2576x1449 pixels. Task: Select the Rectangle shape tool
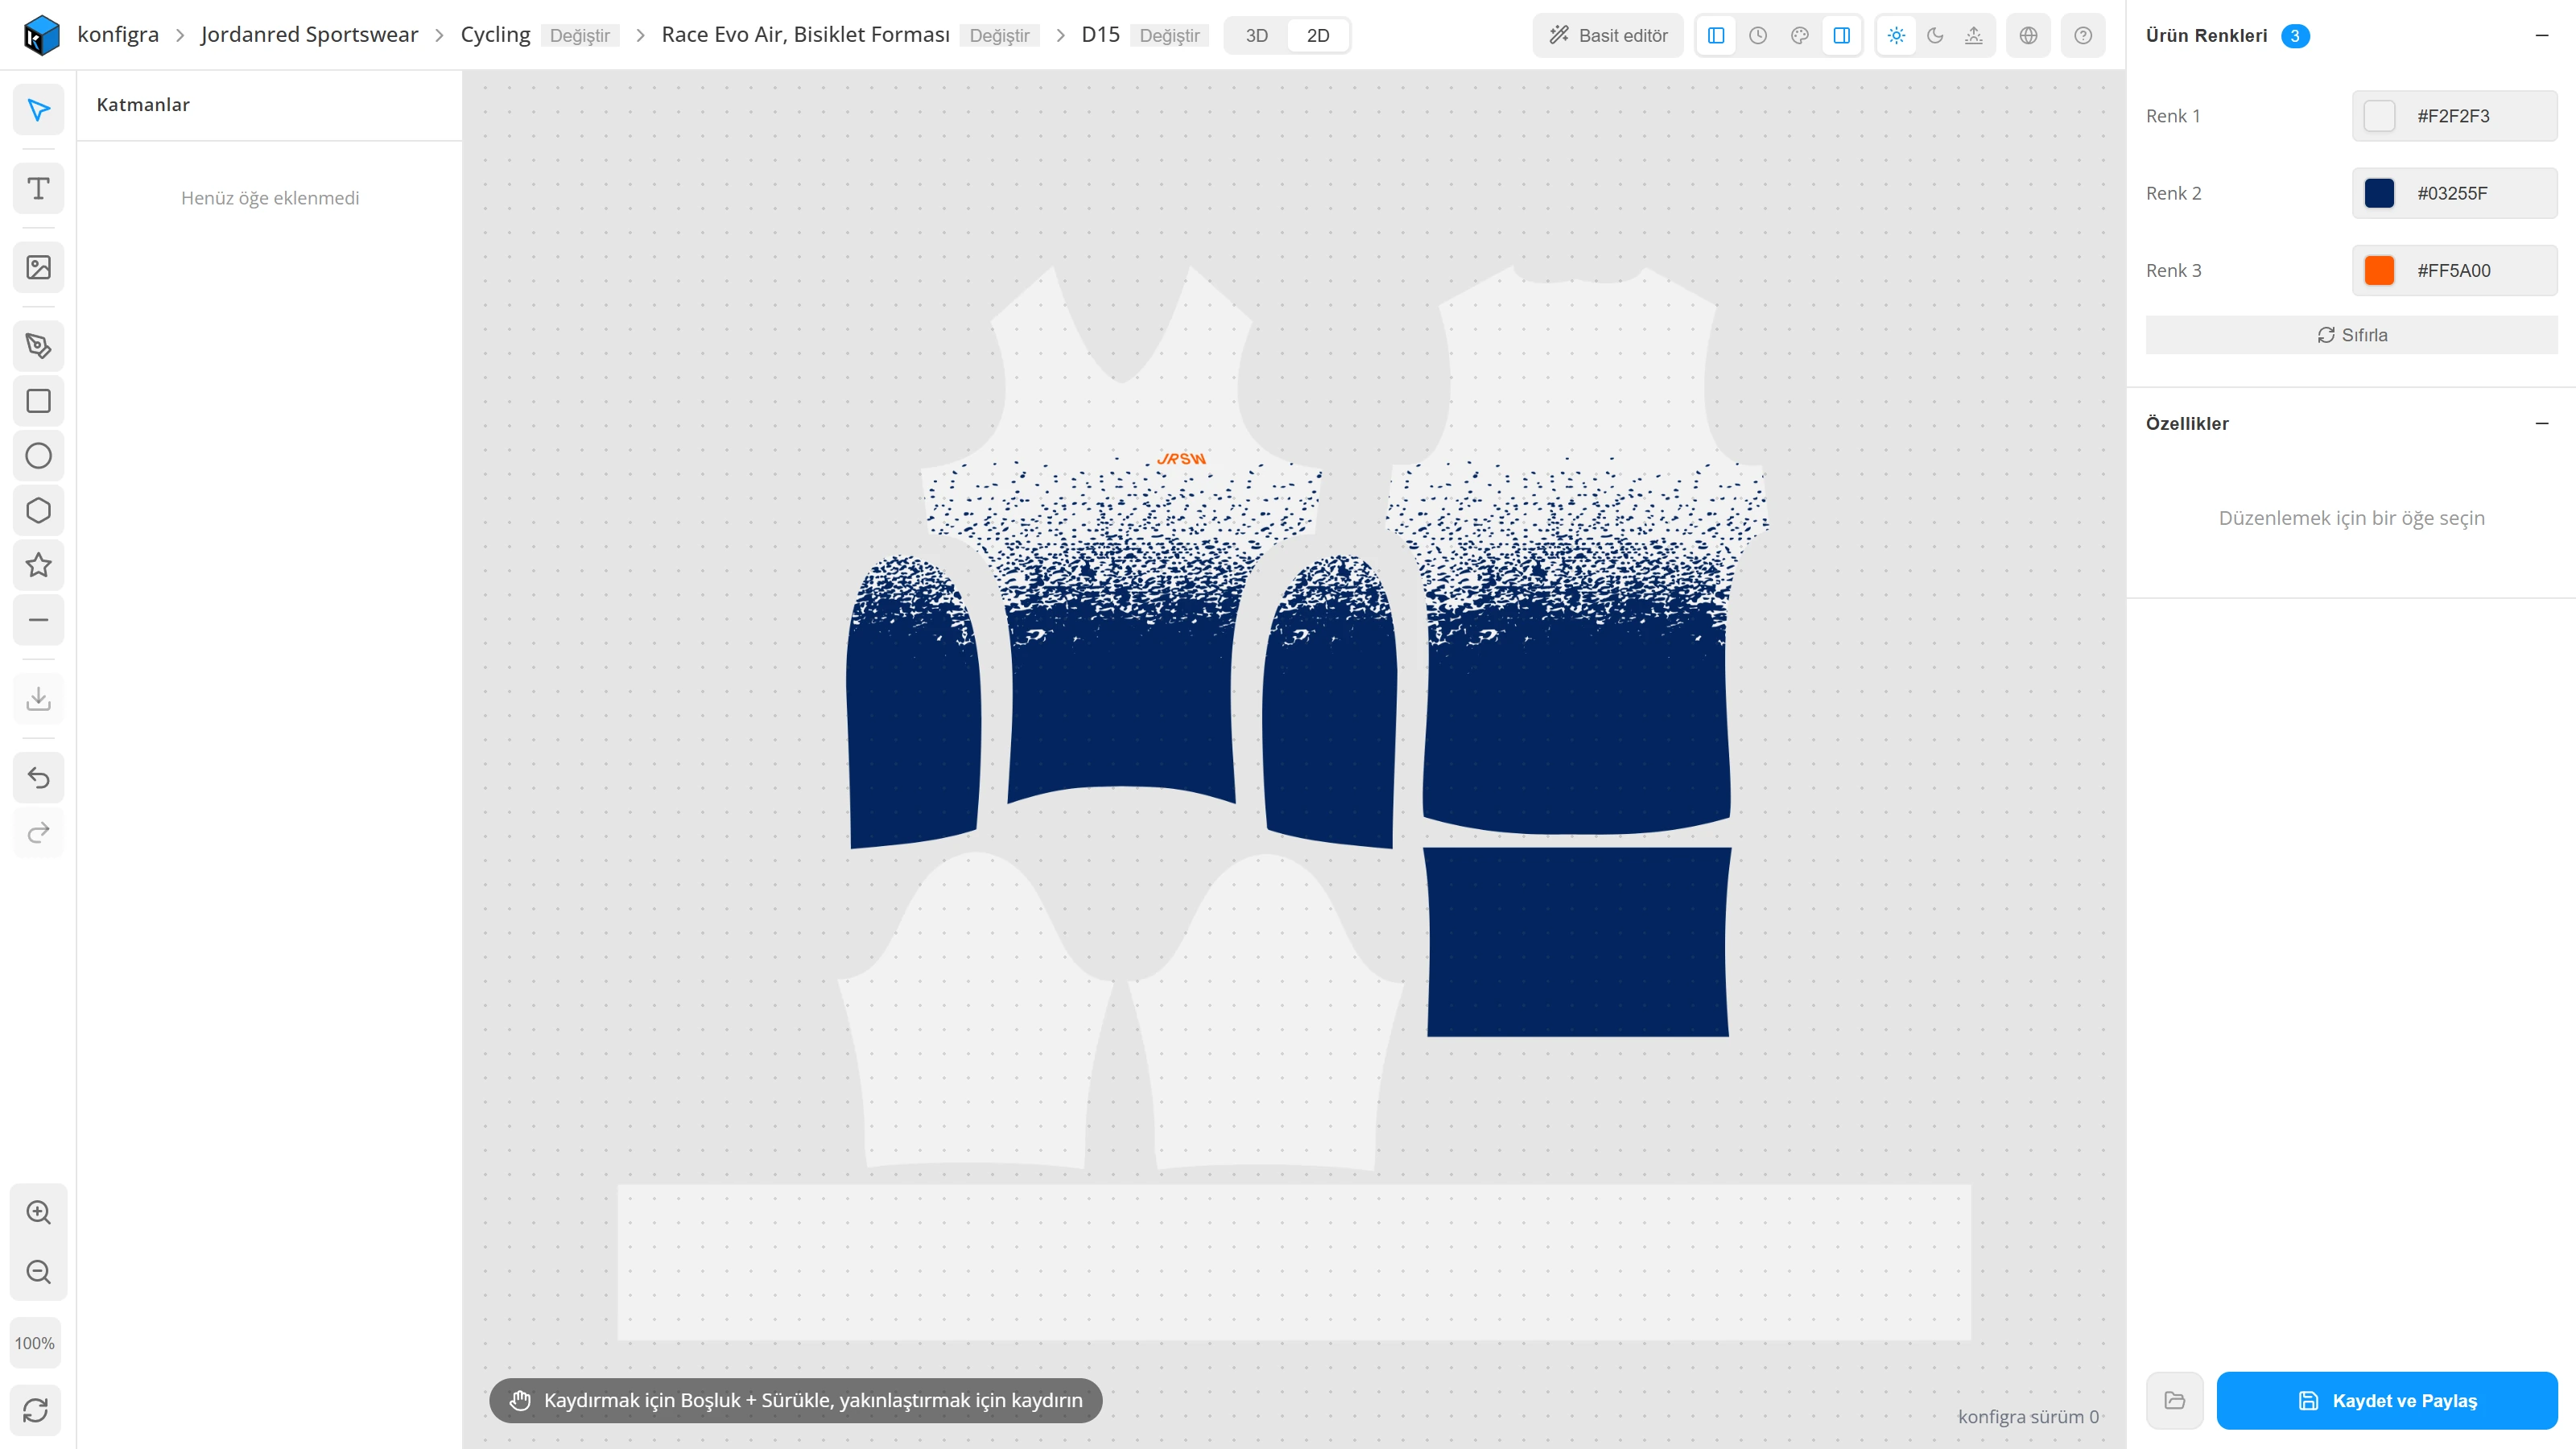click(x=38, y=401)
